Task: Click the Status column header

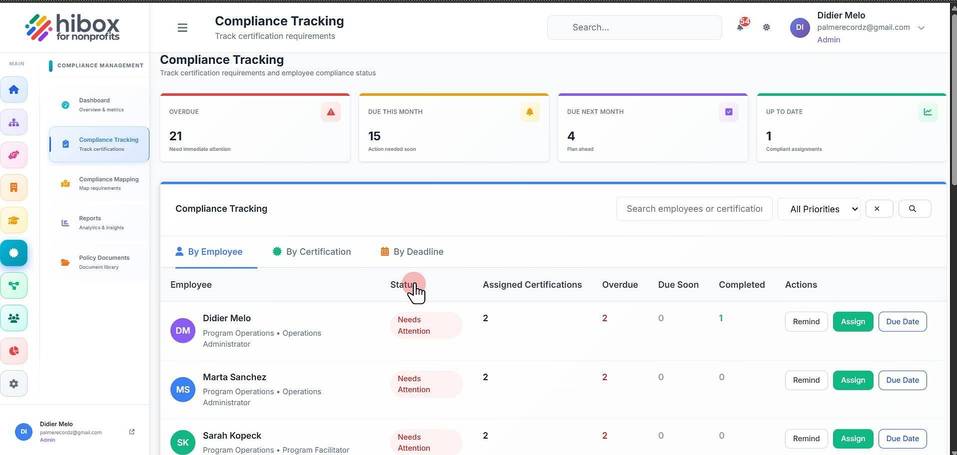Action: [403, 285]
